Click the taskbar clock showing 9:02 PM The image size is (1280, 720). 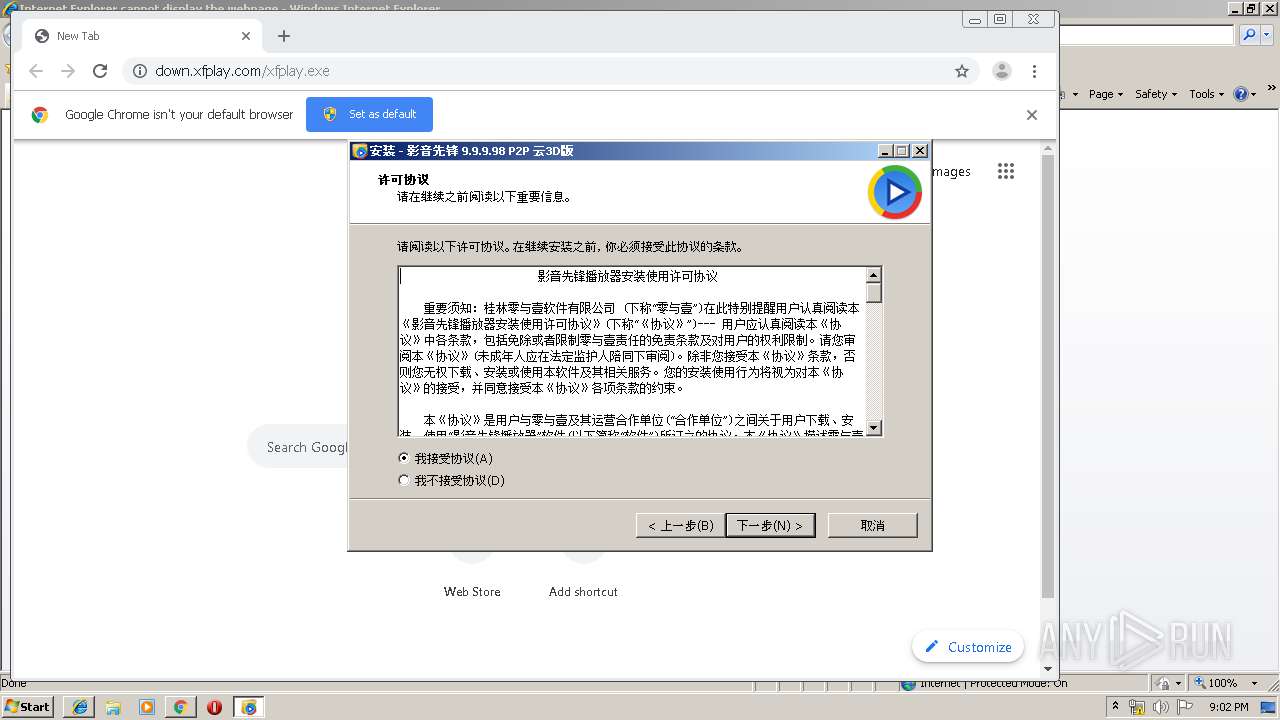pyautogui.click(x=1228, y=707)
